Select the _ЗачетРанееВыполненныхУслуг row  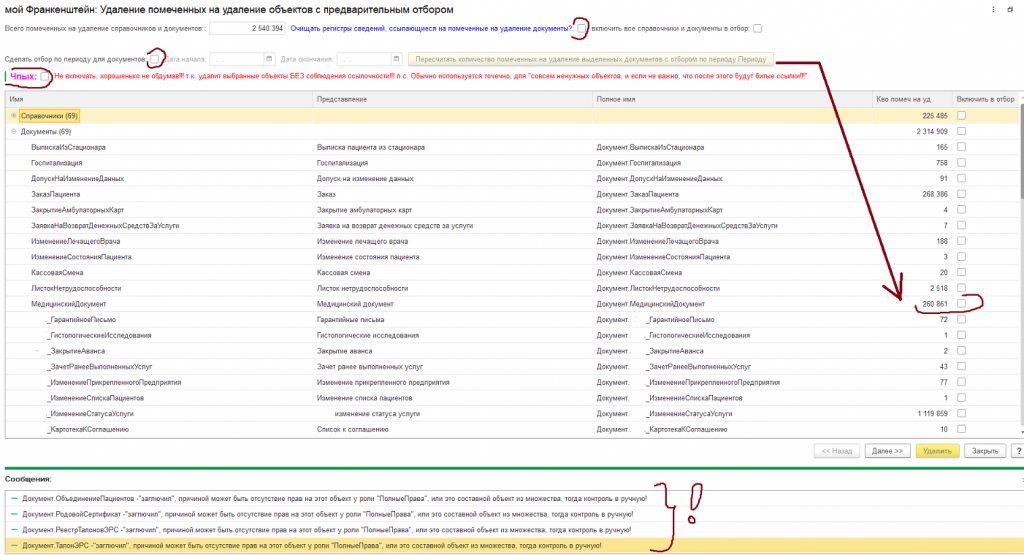click(x=512, y=366)
